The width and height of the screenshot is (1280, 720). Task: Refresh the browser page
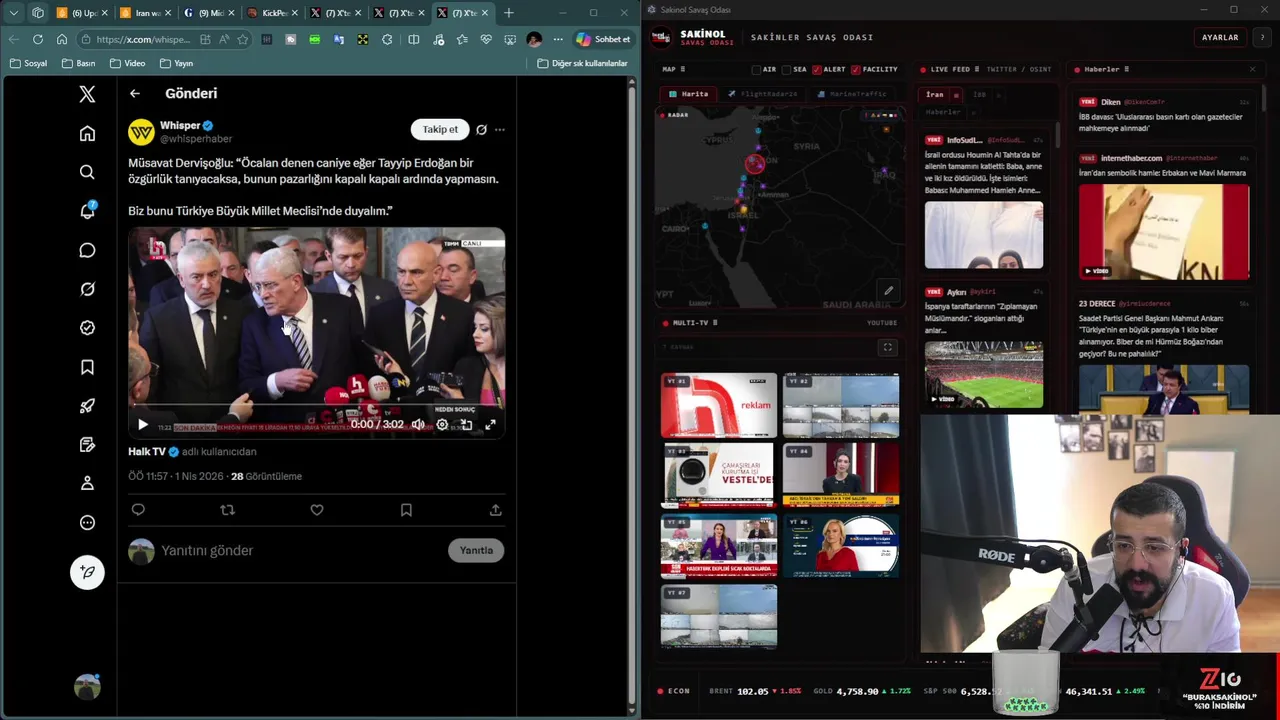point(38,39)
